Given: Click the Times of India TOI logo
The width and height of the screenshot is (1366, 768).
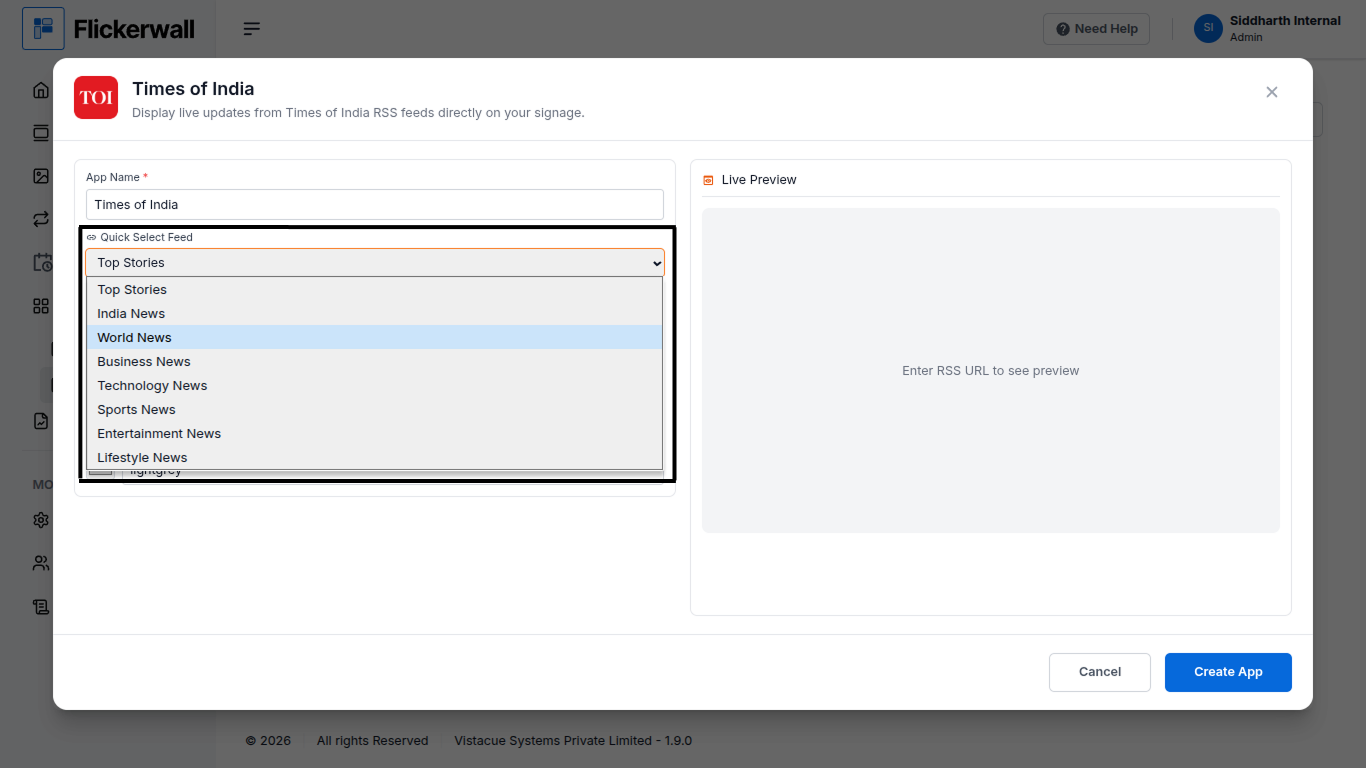Looking at the screenshot, I should coord(96,98).
